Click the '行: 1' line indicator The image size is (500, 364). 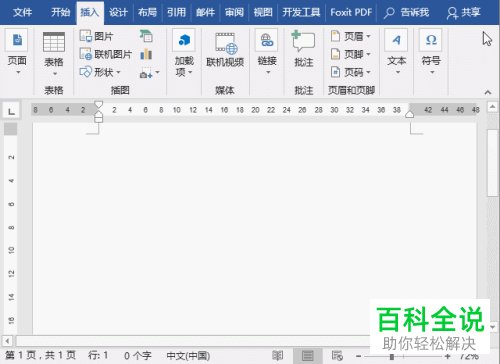98,355
